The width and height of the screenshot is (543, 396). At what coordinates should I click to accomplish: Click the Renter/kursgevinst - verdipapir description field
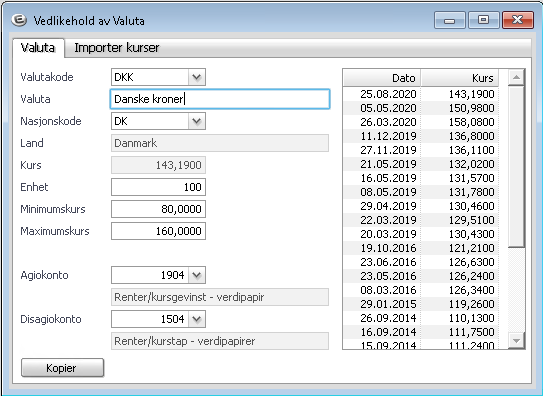(x=220, y=297)
